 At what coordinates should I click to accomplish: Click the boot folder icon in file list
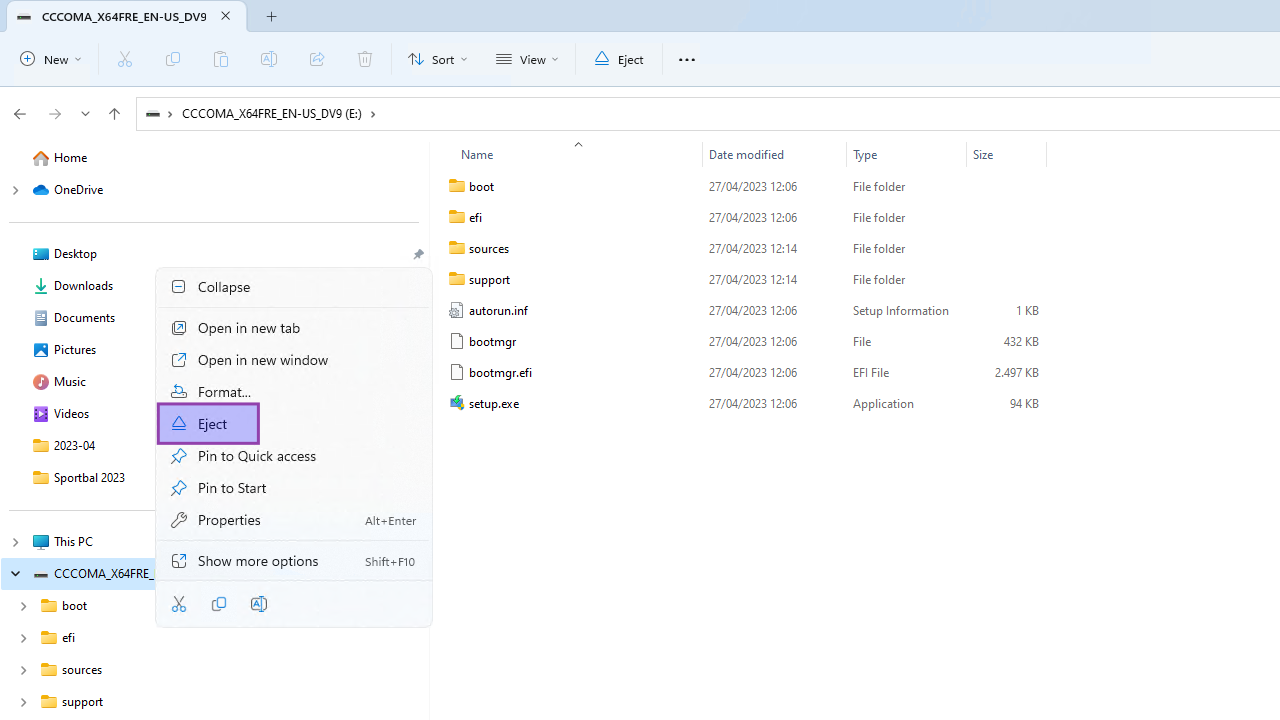[x=457, y=186]
